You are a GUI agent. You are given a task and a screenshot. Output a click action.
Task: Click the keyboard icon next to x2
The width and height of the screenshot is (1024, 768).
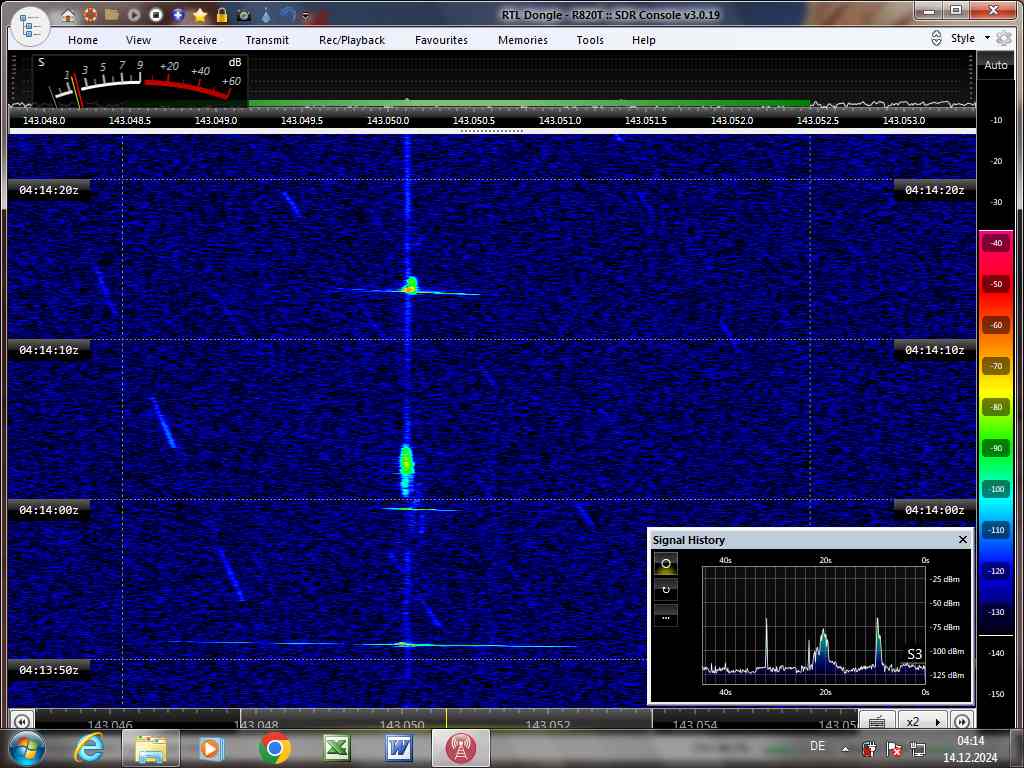tap(877, 722)
